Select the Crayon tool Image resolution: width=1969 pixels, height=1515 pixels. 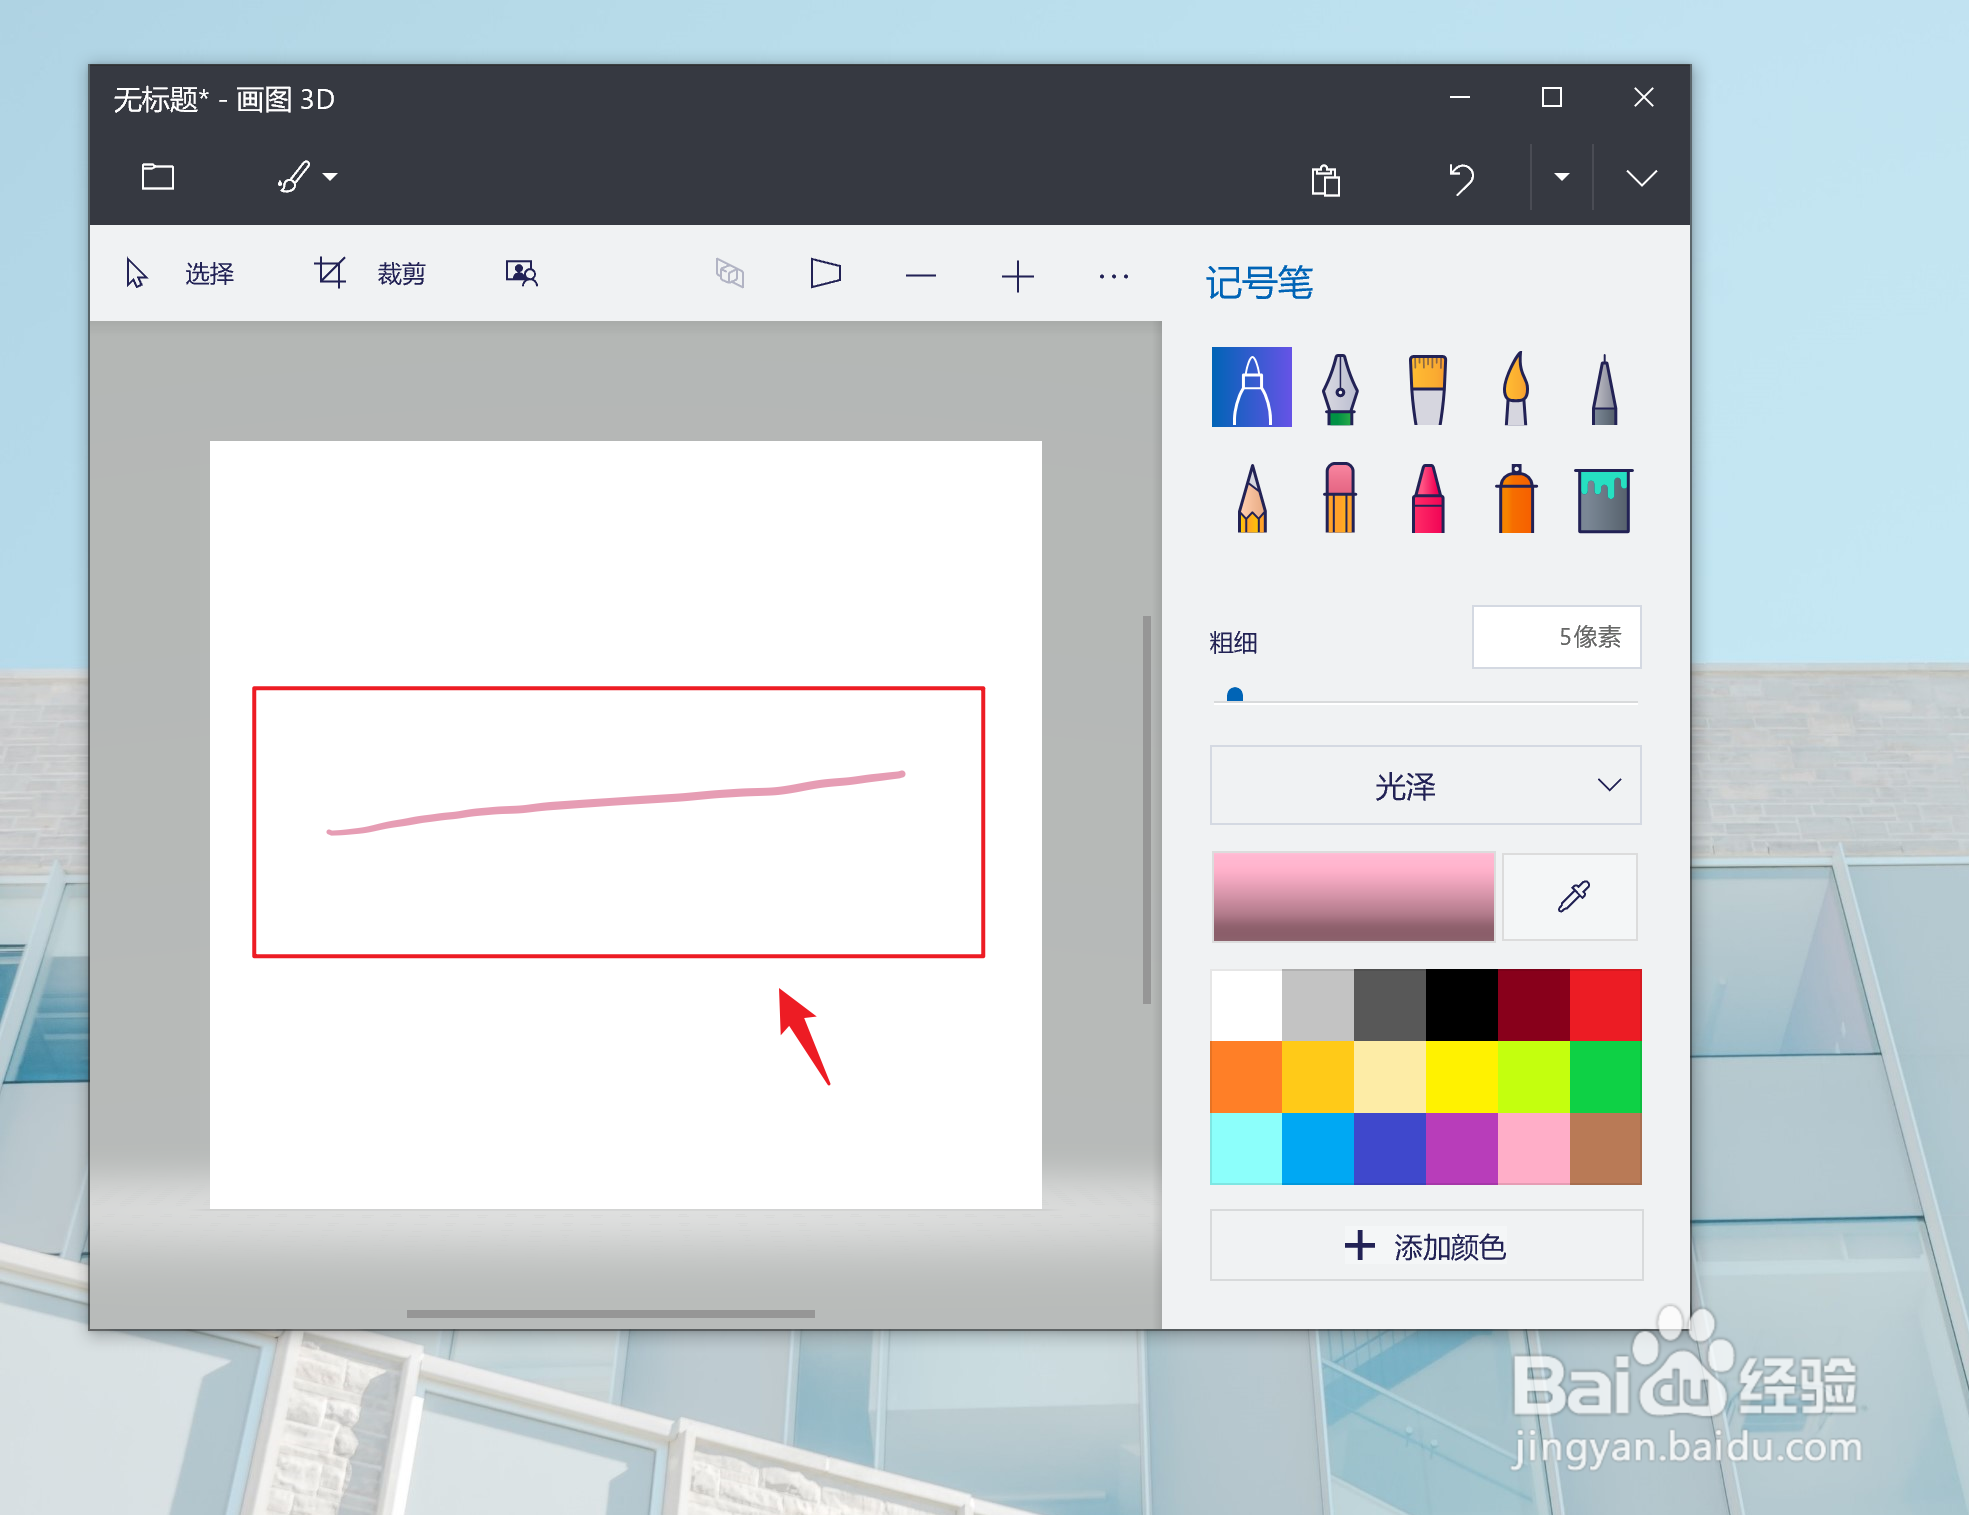click(1426, 498)
